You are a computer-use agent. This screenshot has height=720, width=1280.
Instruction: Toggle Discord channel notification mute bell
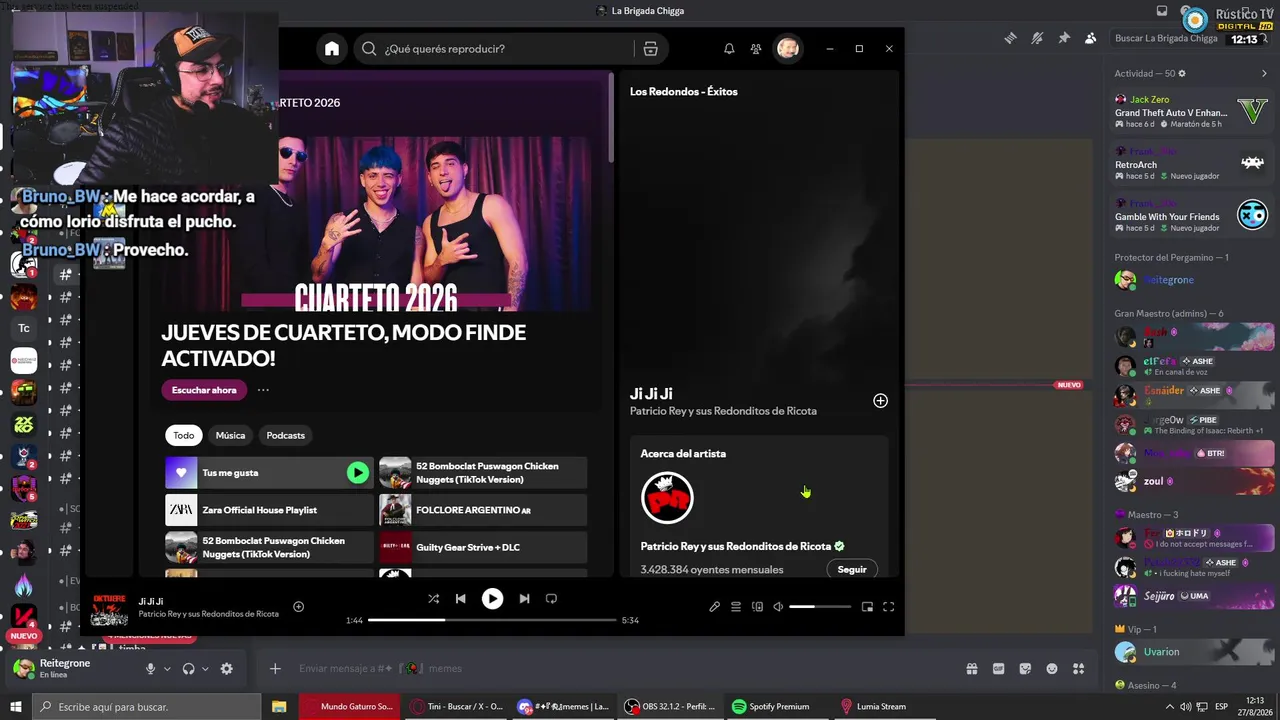point(1037,38)
